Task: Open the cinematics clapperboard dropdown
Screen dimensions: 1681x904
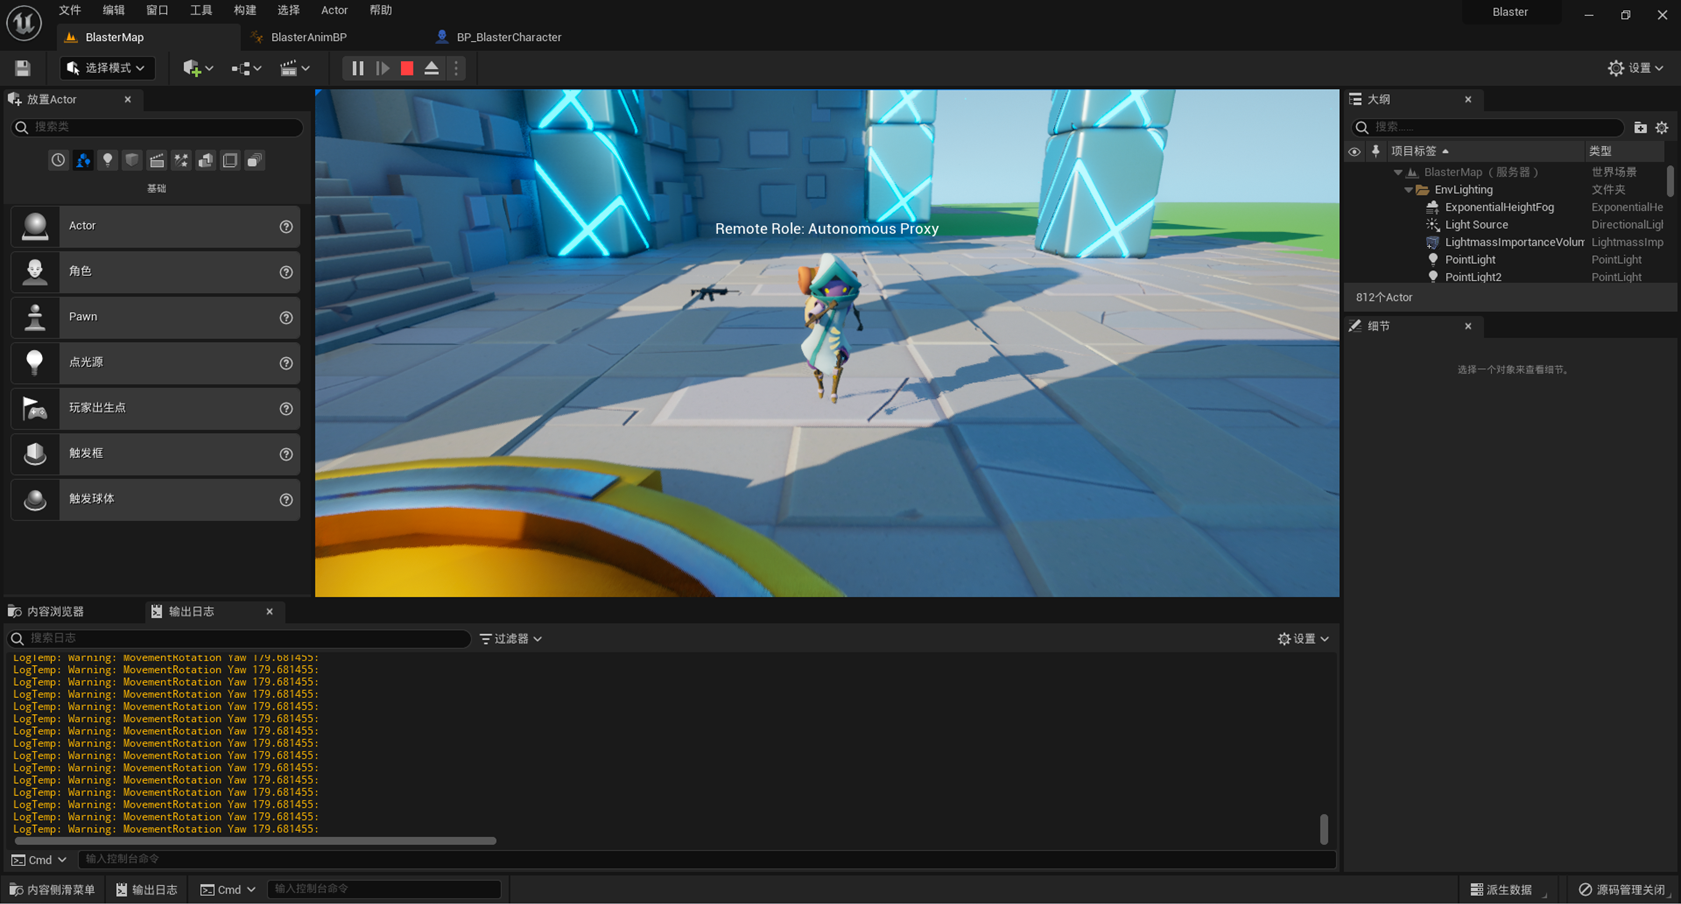Action: click(x=294, y=68)
